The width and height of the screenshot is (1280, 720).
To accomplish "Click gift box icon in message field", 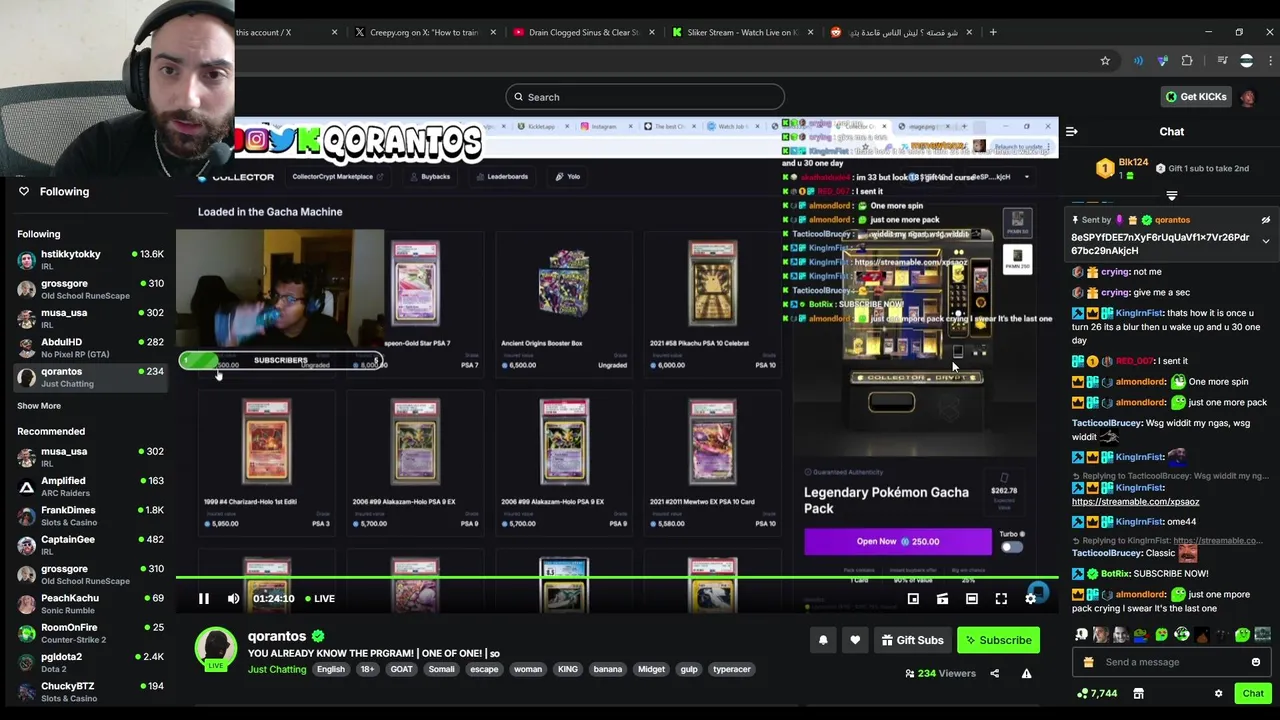I will coord(1088,662).
